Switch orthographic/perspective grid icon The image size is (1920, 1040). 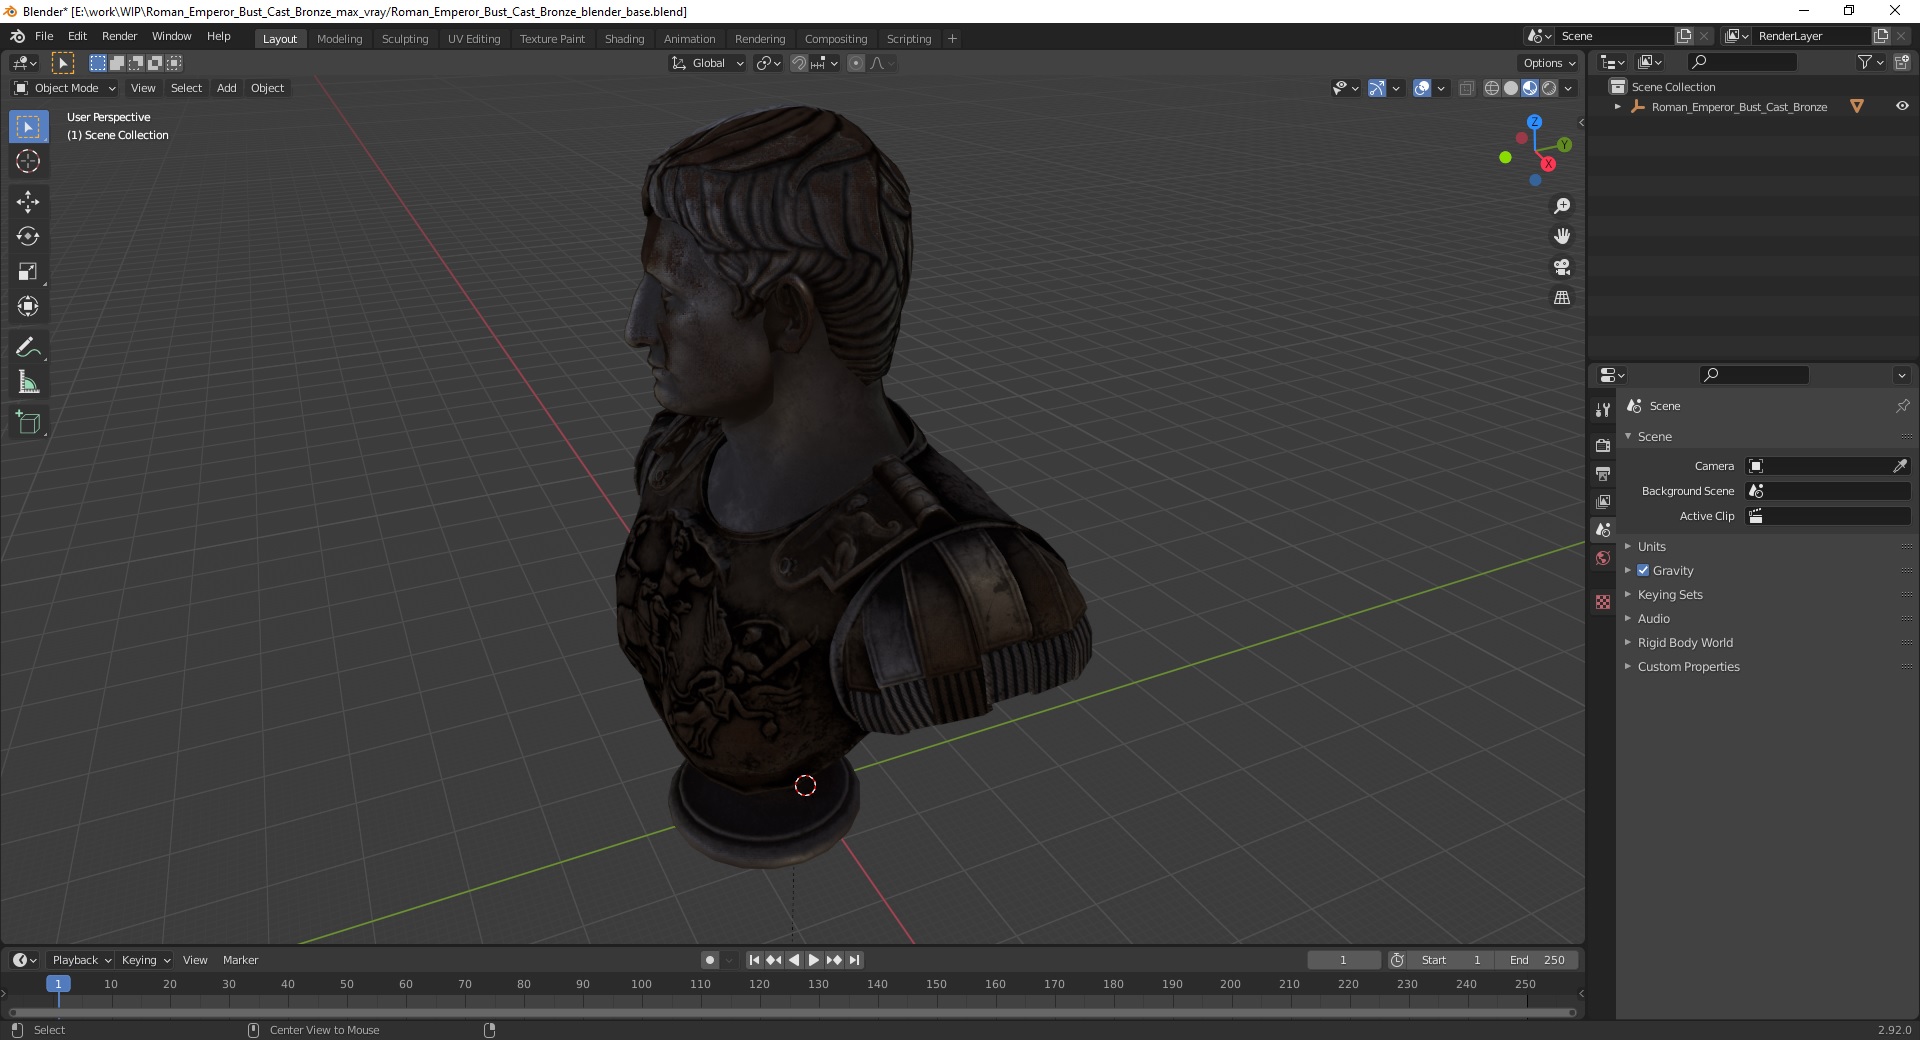pos(1562,298)
